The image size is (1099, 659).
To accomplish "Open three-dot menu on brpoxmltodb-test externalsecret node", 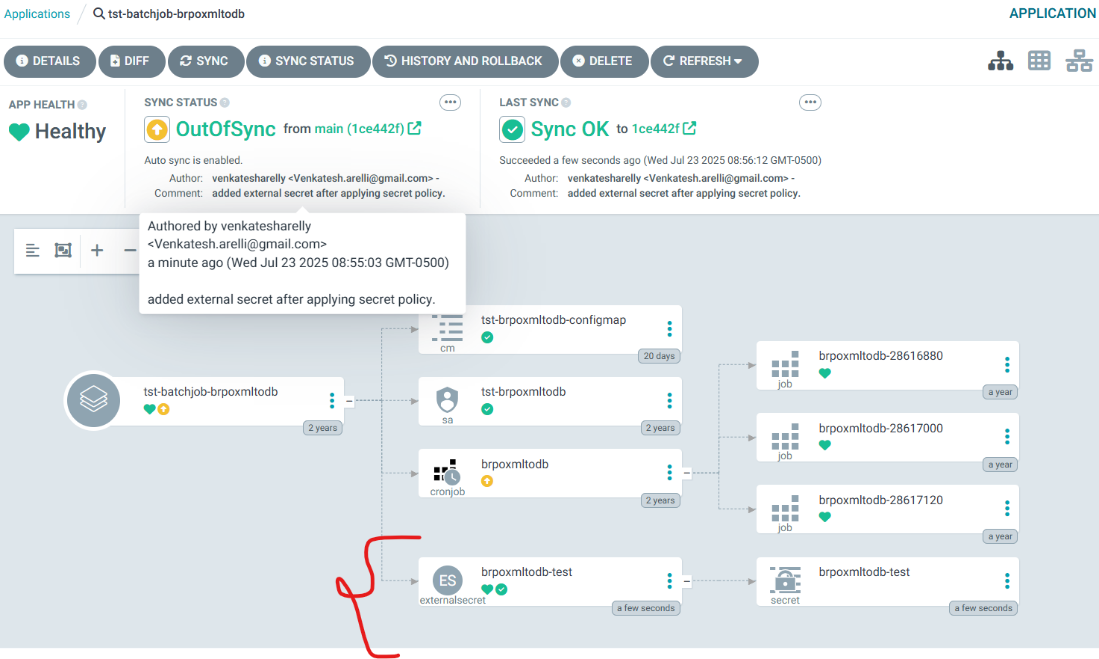I will tap(668, 581).
